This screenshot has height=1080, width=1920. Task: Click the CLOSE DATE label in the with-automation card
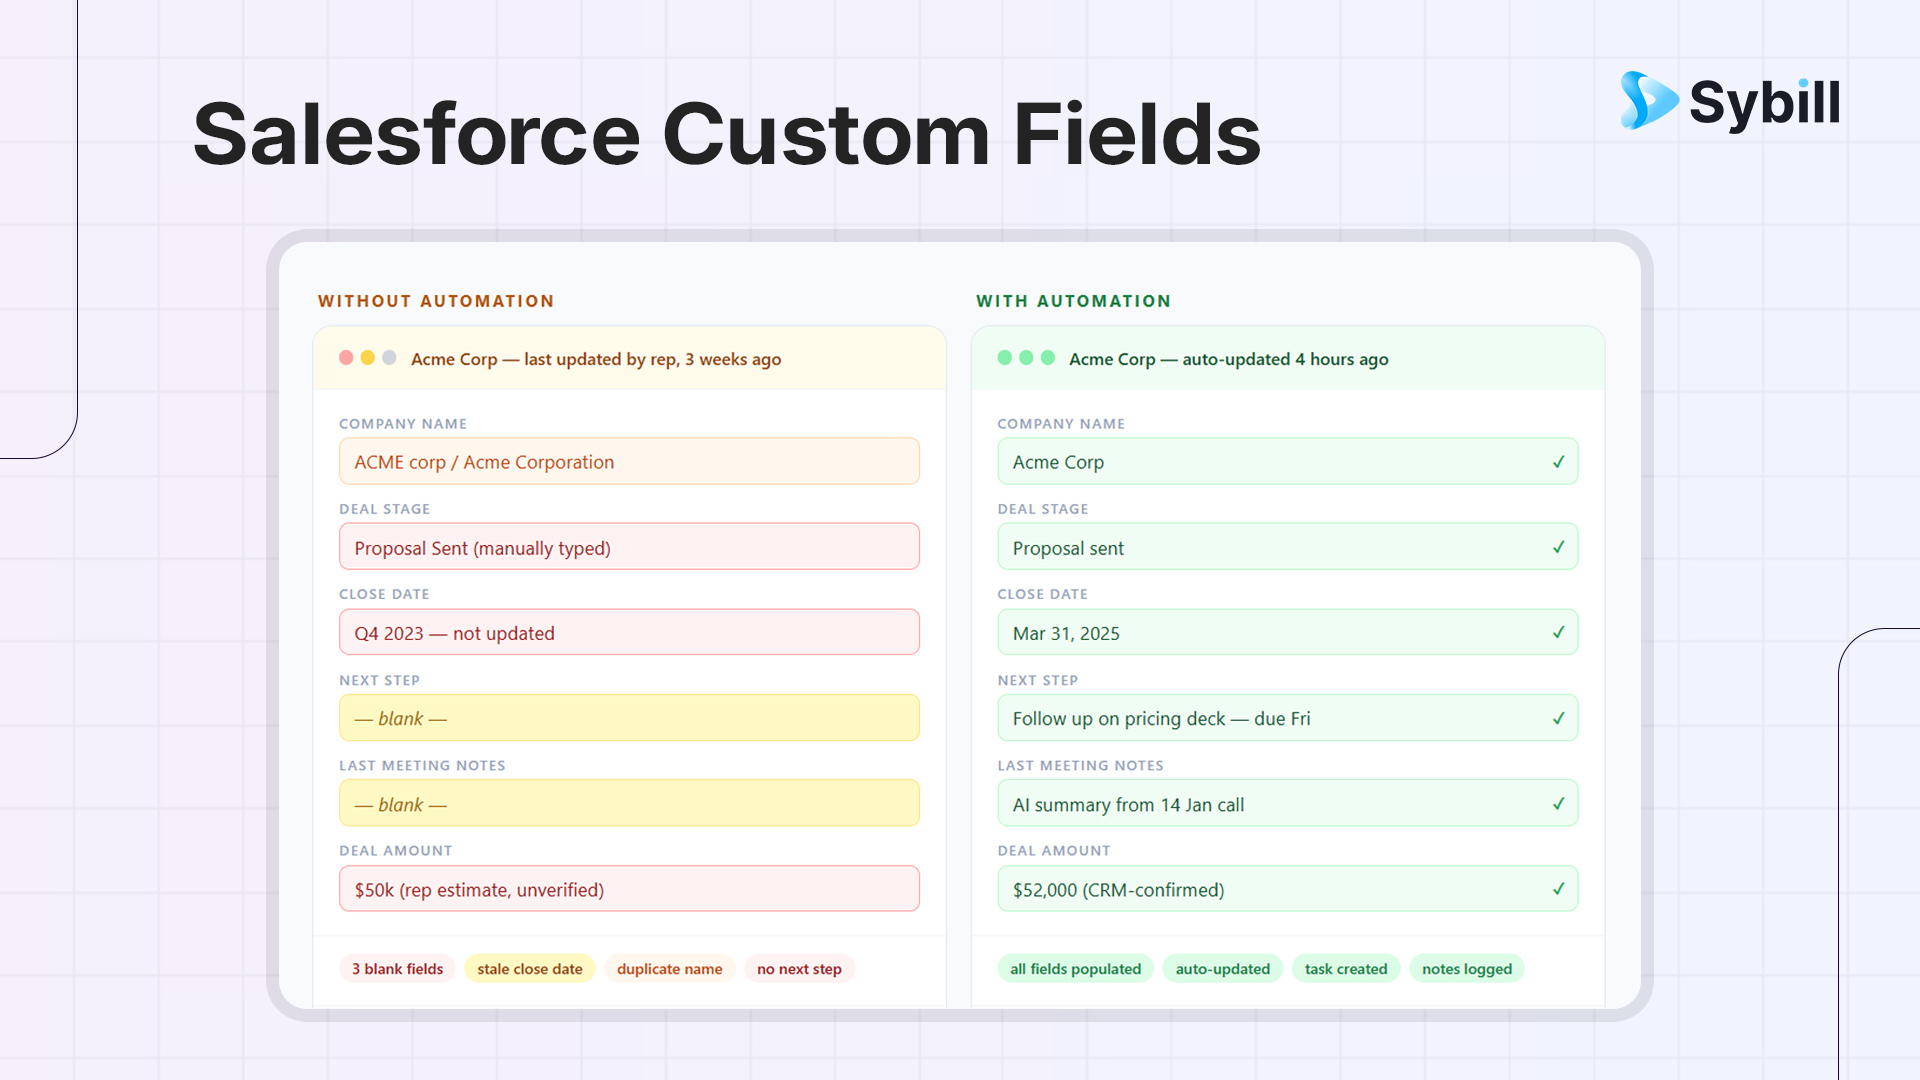(x=1042, y=594)
